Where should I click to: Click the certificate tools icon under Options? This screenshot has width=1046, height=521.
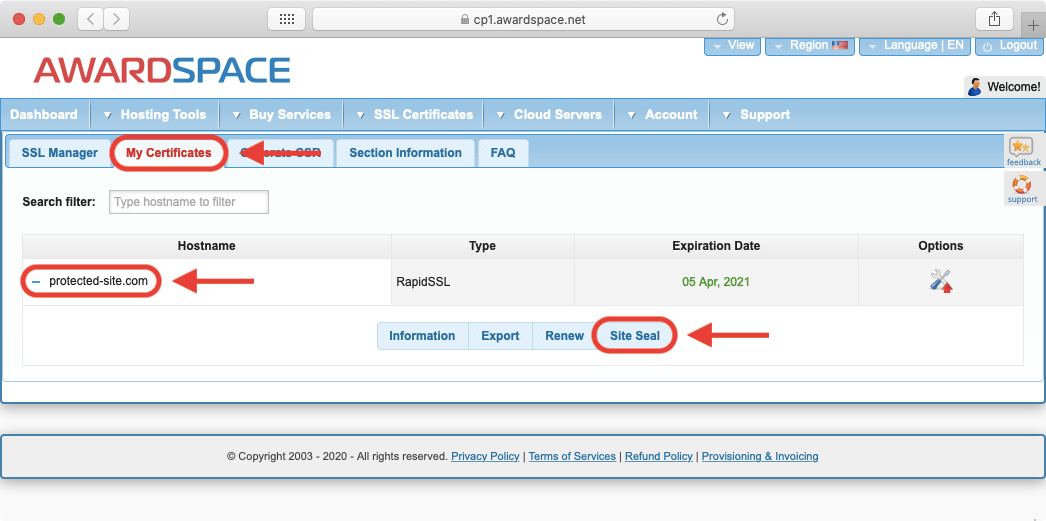(x=940, y=282)
